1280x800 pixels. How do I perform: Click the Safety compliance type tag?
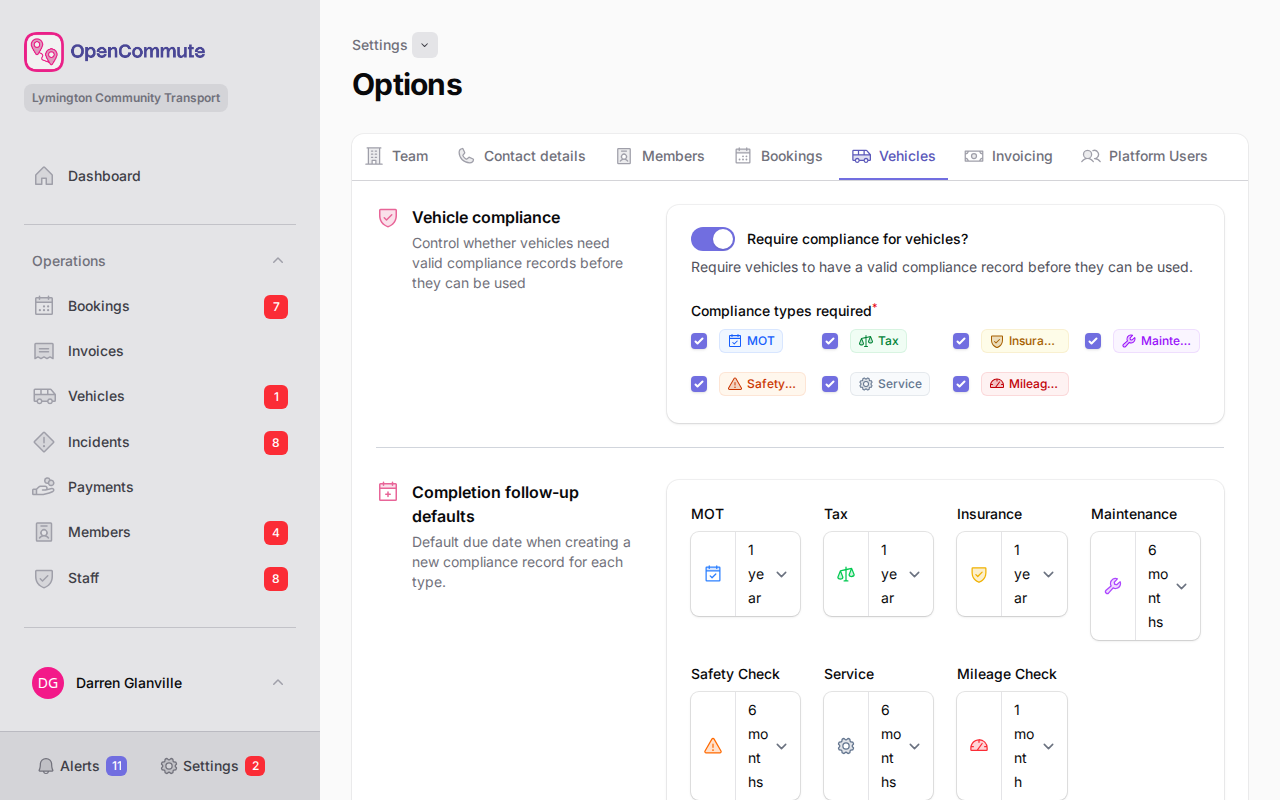tap(762, 384)
